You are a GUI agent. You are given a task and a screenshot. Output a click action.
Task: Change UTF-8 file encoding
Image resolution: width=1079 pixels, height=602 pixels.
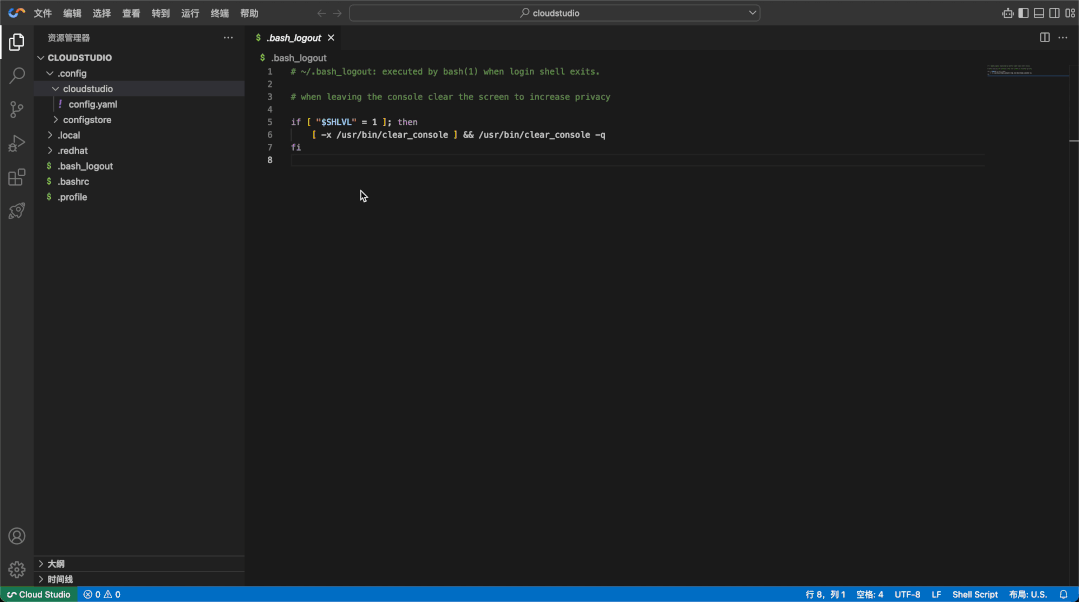tap(907, 594)
